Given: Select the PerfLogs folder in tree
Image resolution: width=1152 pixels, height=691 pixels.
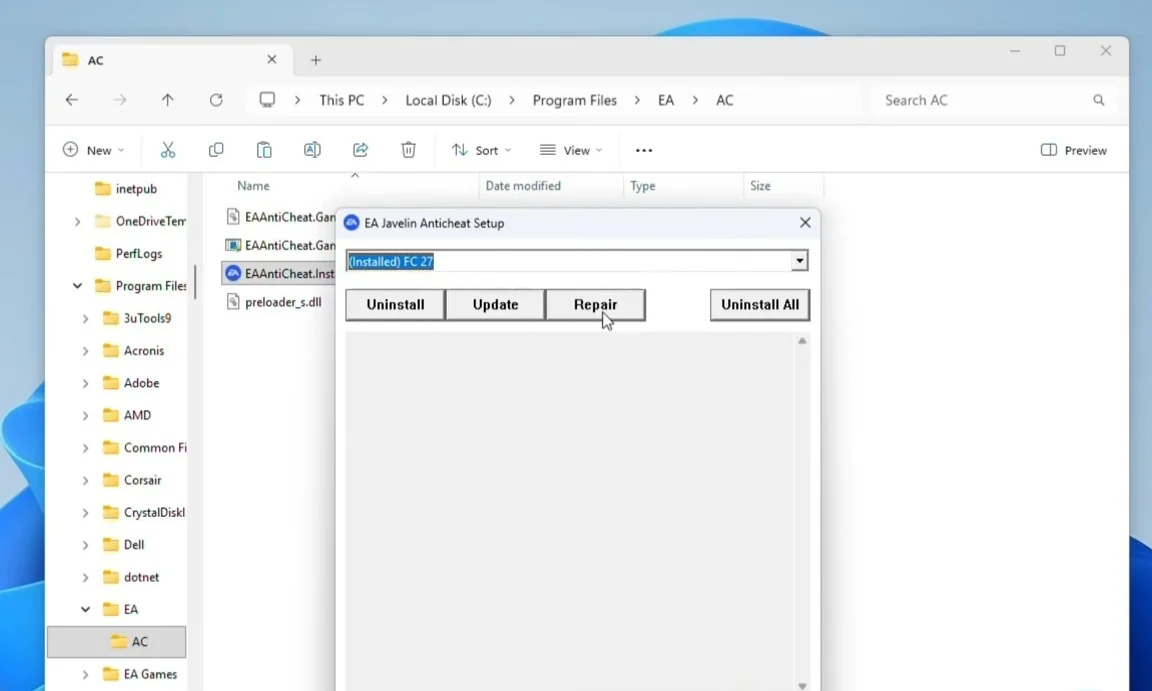Looking at the screenshot, I should pos(129,253).
